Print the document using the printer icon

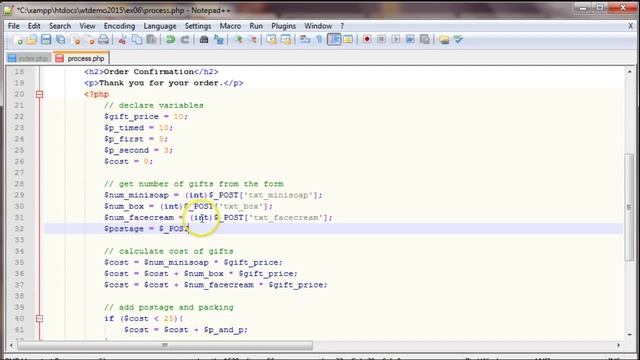click(x=104, y=40)
